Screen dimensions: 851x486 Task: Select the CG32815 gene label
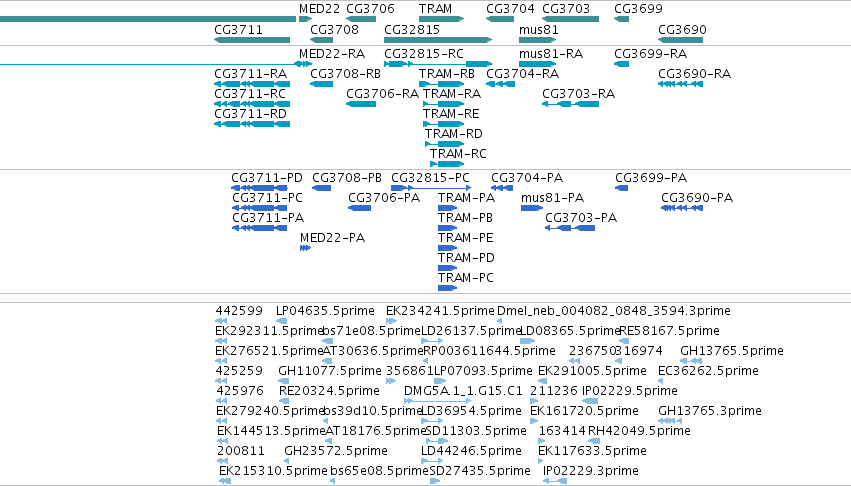[412, 30]
